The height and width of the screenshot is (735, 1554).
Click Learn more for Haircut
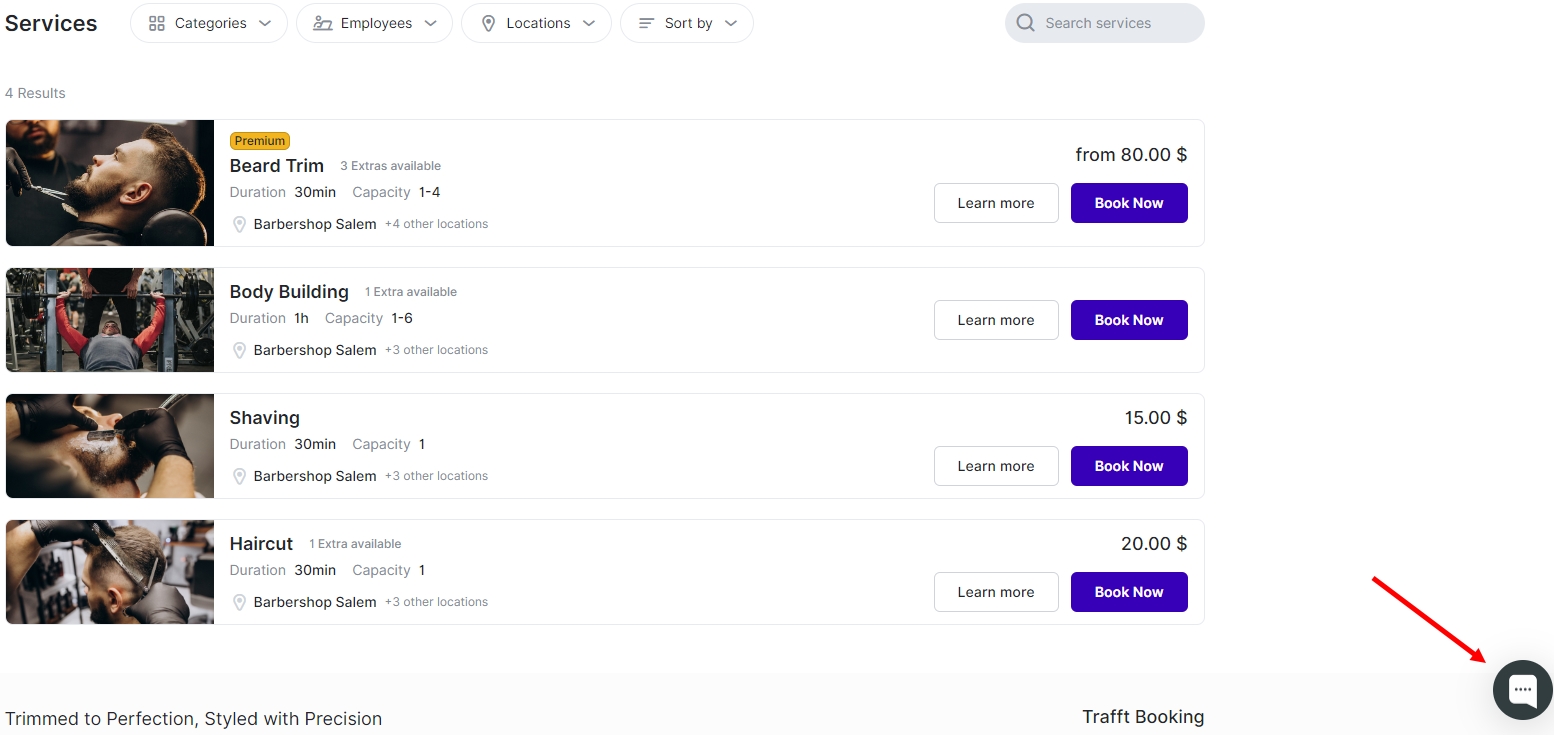click(x=995, y=592)
